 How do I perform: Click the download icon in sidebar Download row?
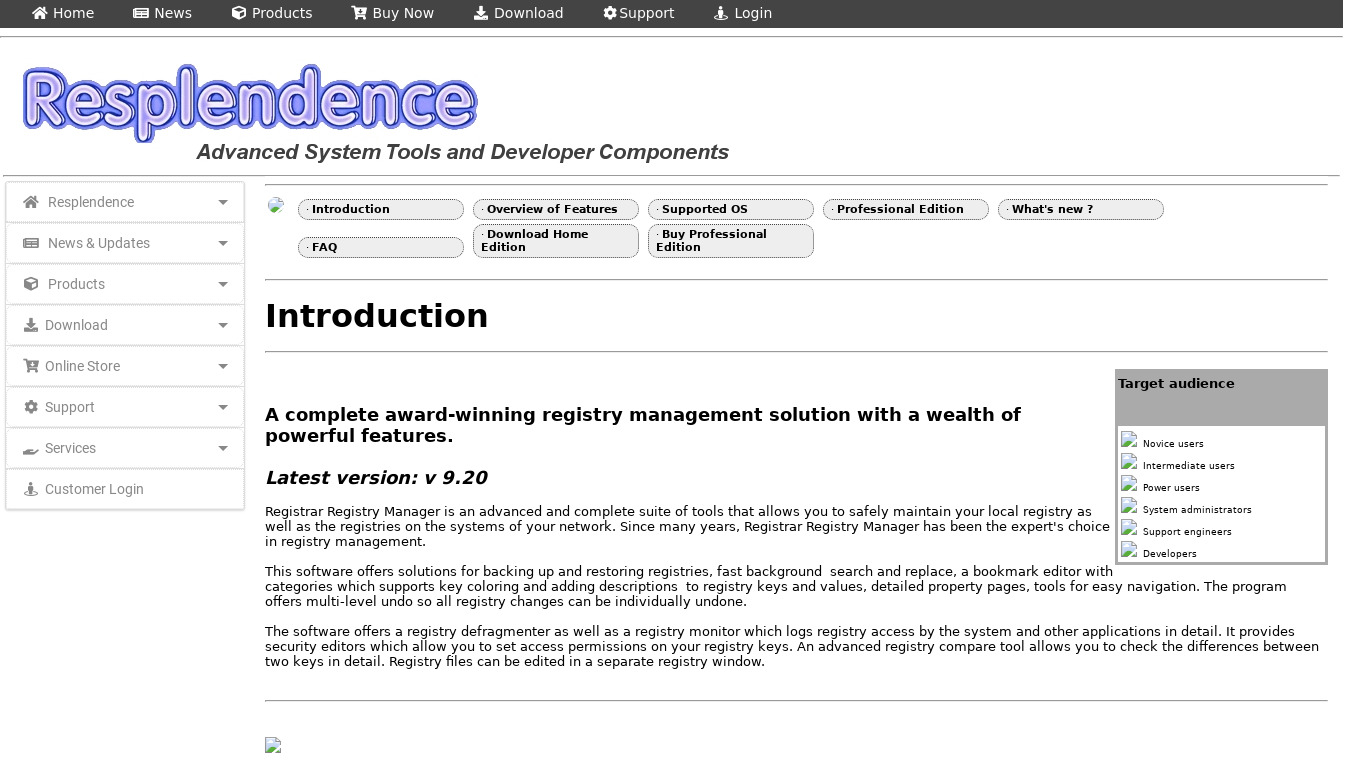pyautogui.click(x=31, y=325)
